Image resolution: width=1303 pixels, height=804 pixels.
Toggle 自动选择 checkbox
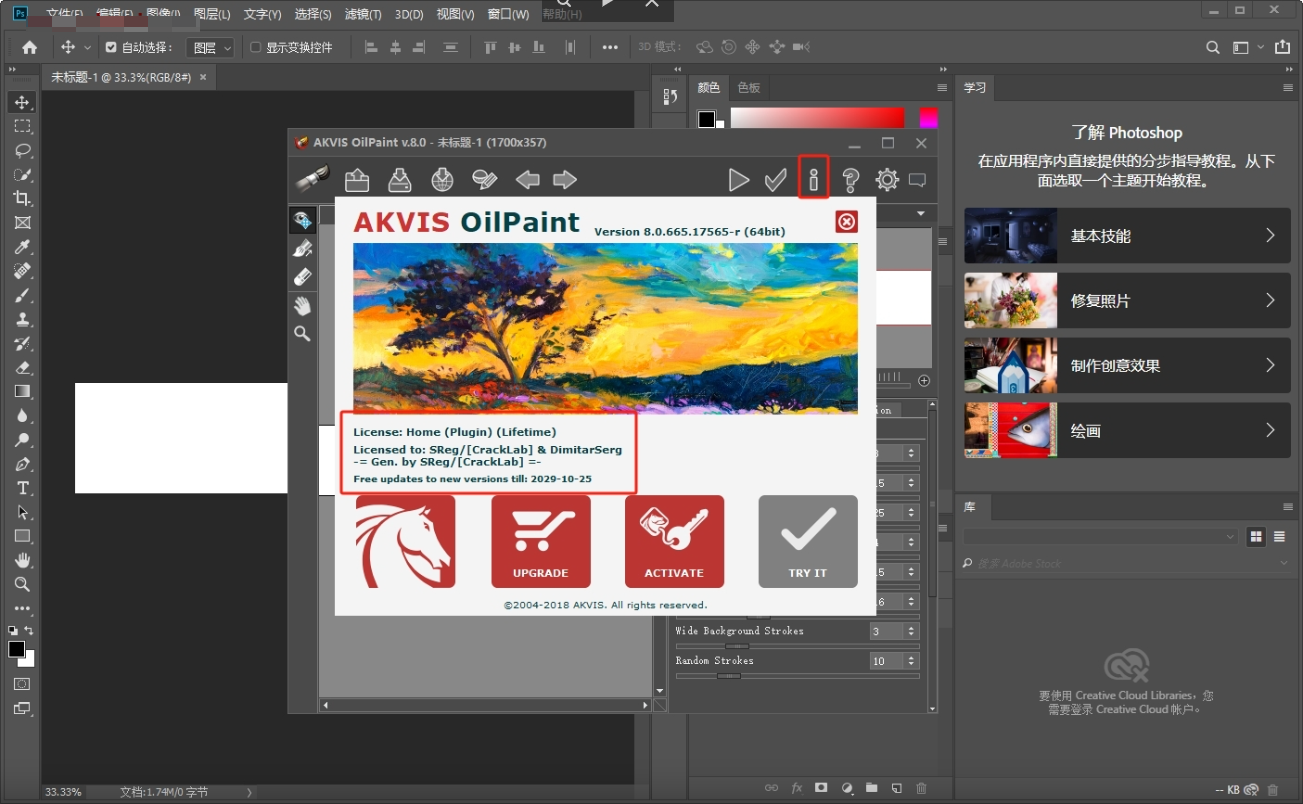(111, 47)
